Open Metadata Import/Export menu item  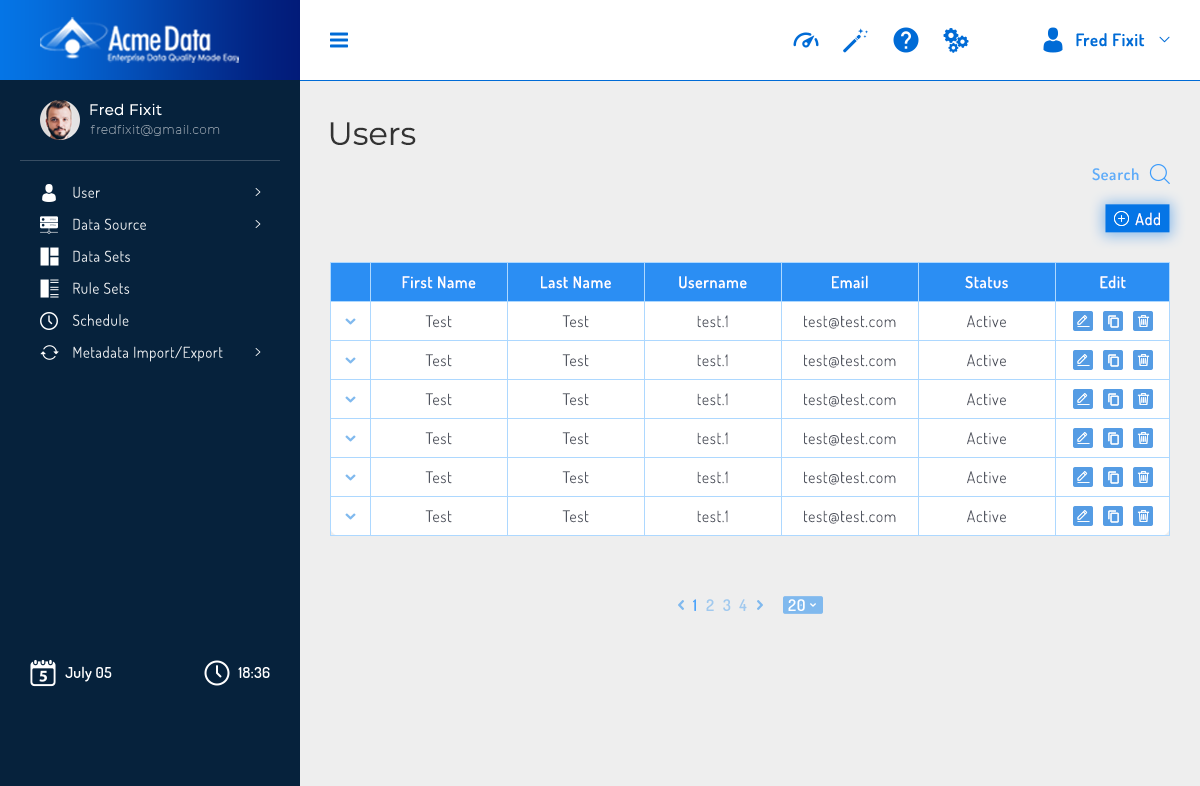point(150,352)
